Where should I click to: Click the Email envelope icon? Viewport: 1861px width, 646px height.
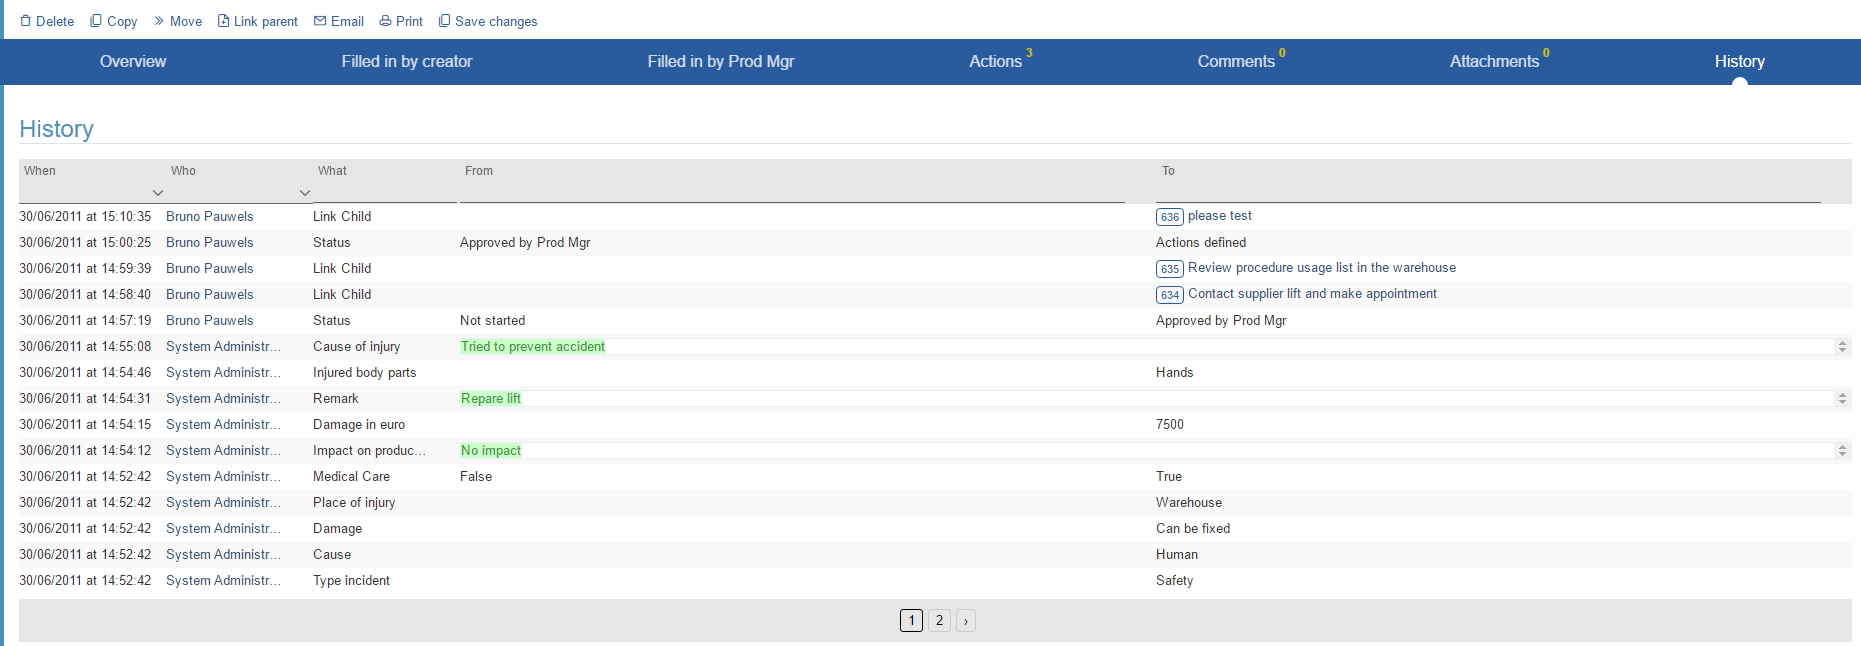tap(320, 21)
